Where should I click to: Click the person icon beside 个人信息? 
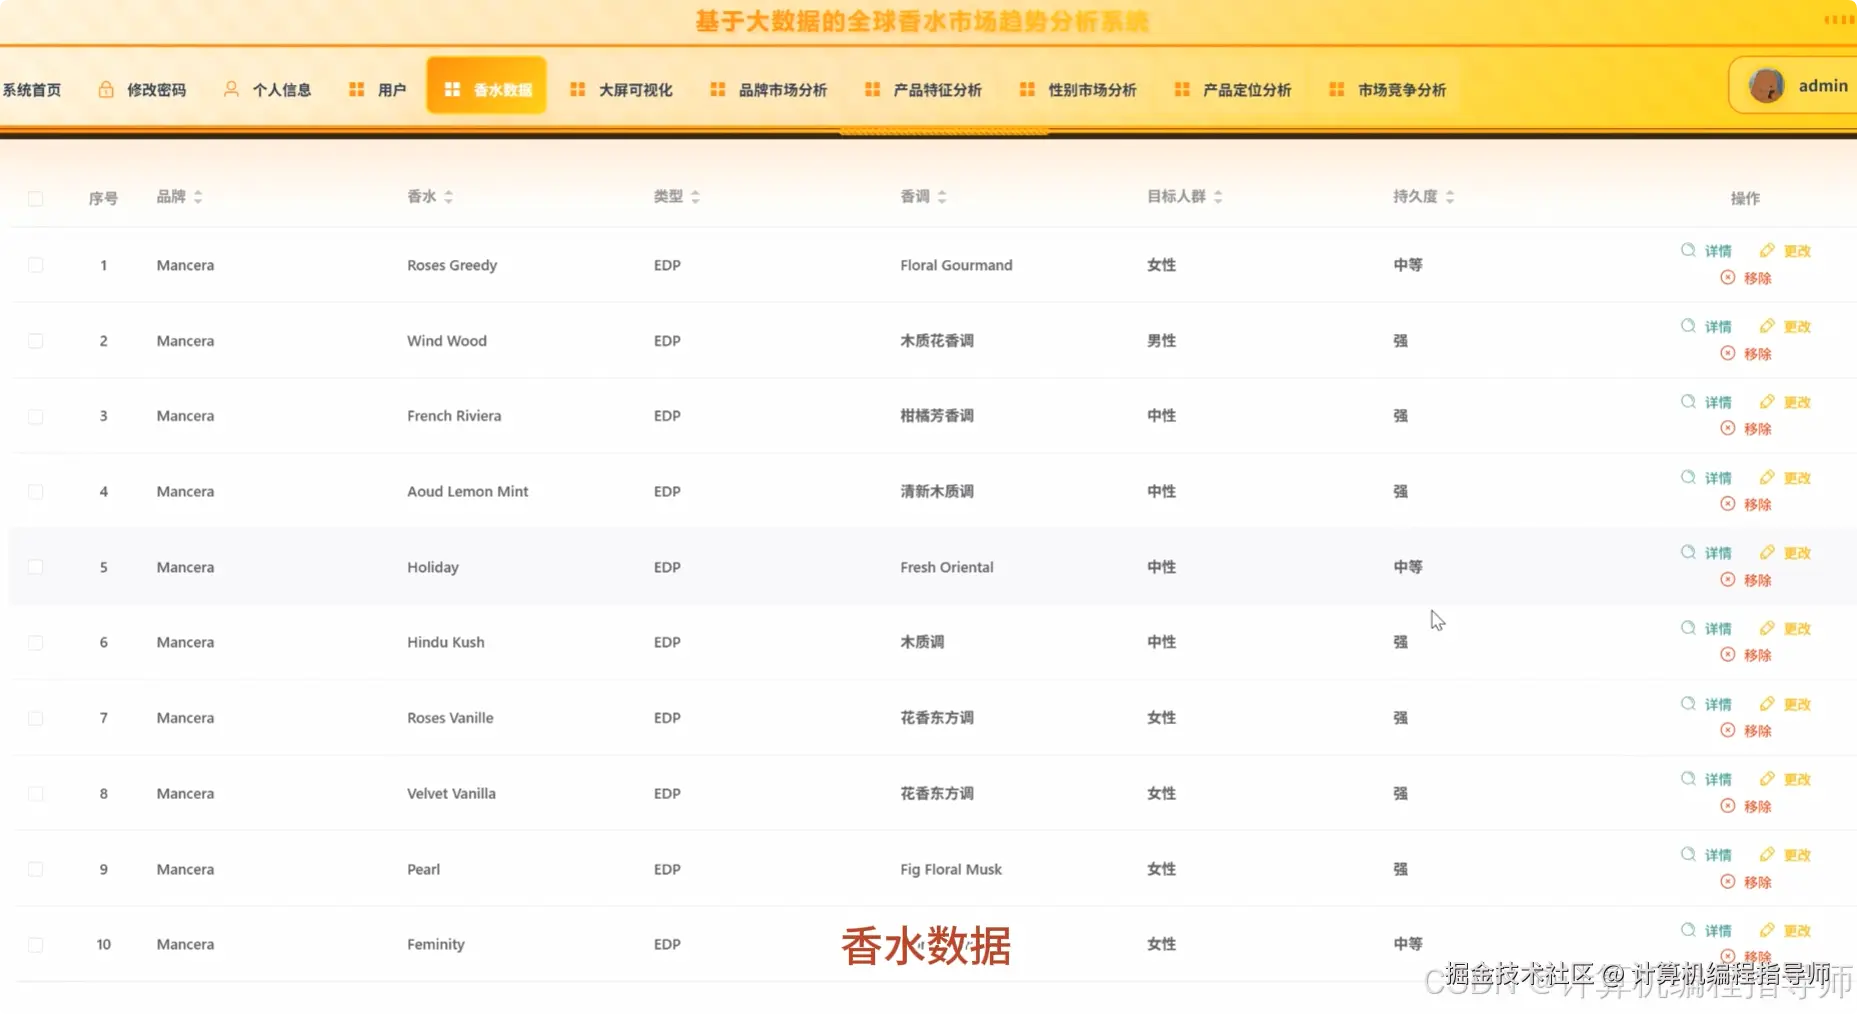point(231,88)
